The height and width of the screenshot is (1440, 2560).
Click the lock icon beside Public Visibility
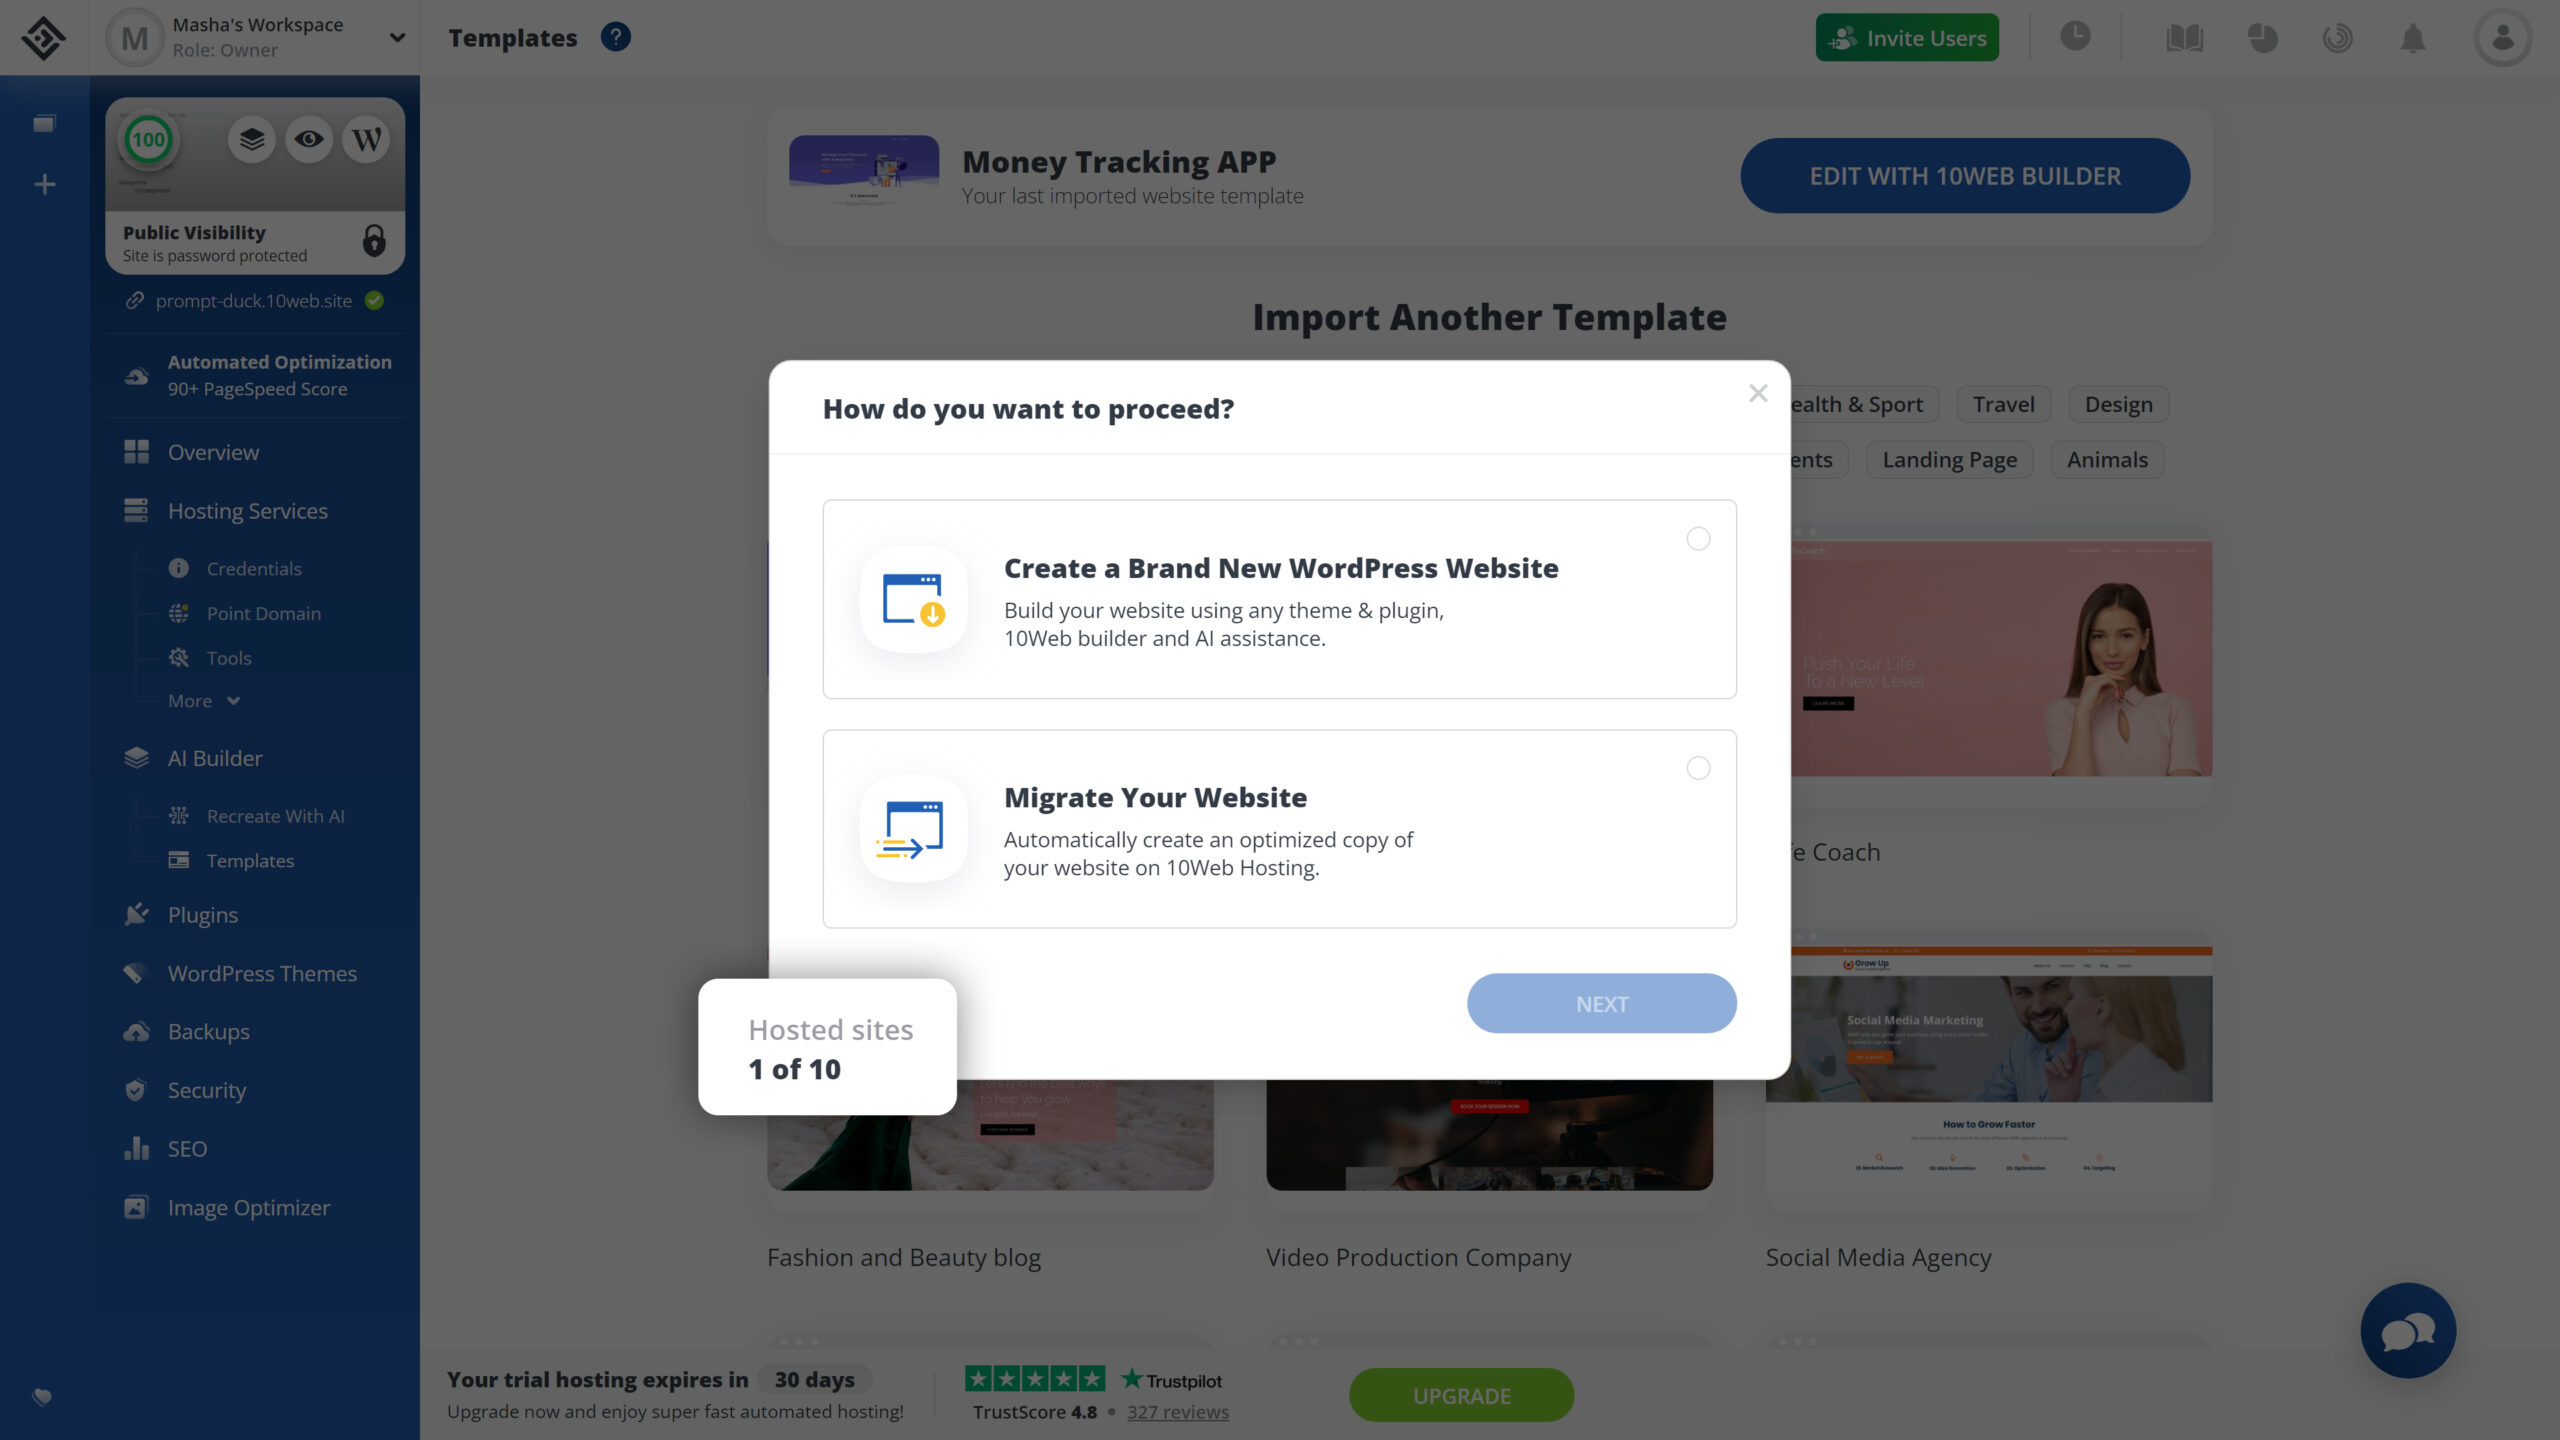[x=374, y=241]
